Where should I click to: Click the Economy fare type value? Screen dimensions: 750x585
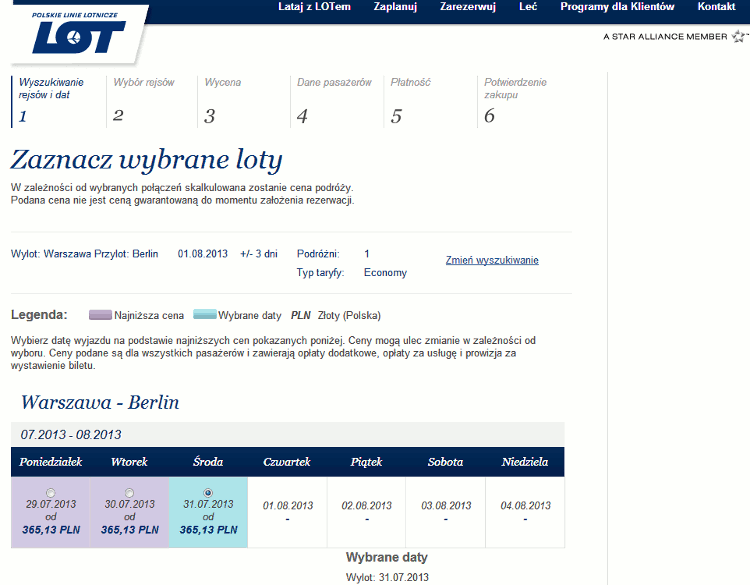385,273
